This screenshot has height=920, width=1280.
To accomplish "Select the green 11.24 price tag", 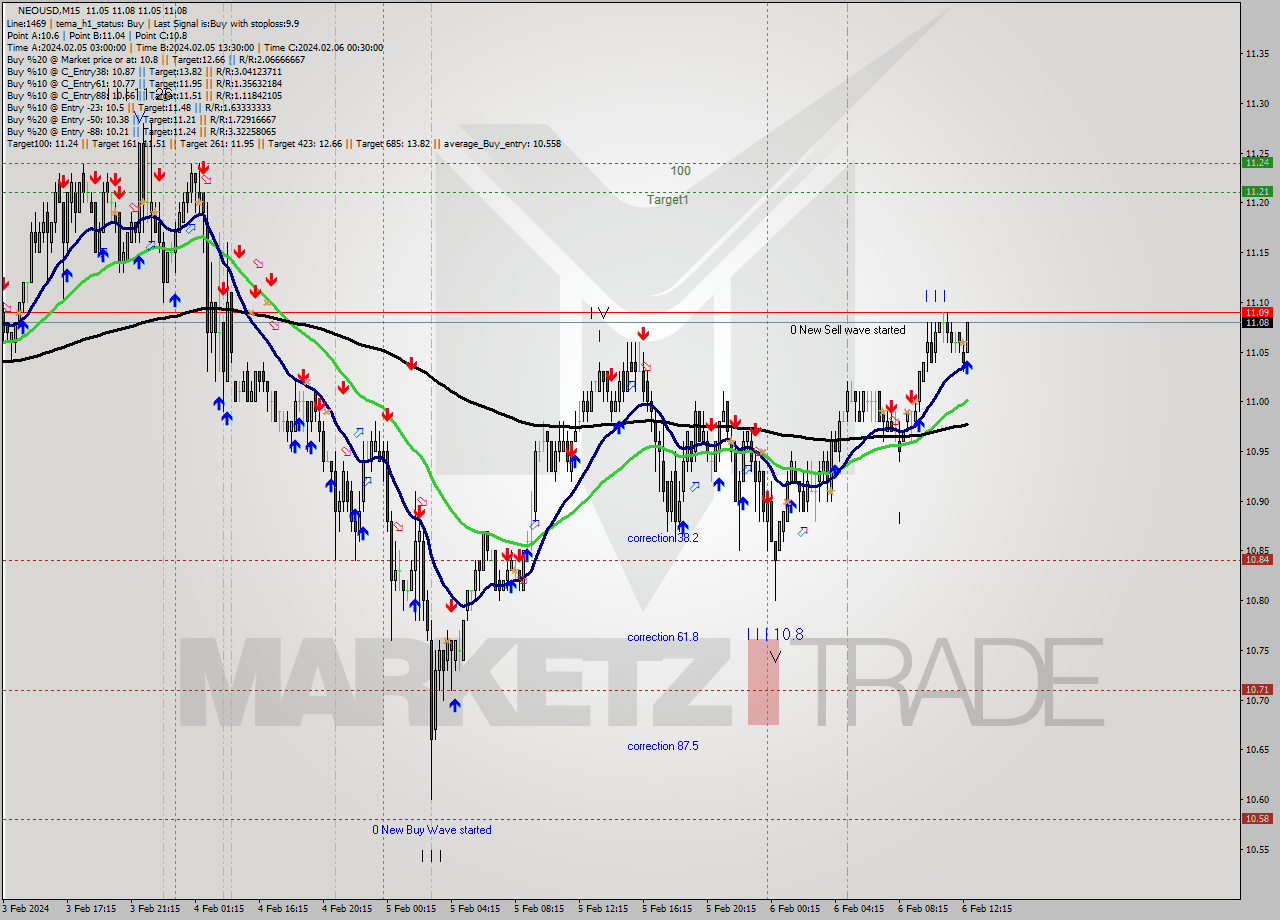I will pyautogui.click(x=1257, y=162).
